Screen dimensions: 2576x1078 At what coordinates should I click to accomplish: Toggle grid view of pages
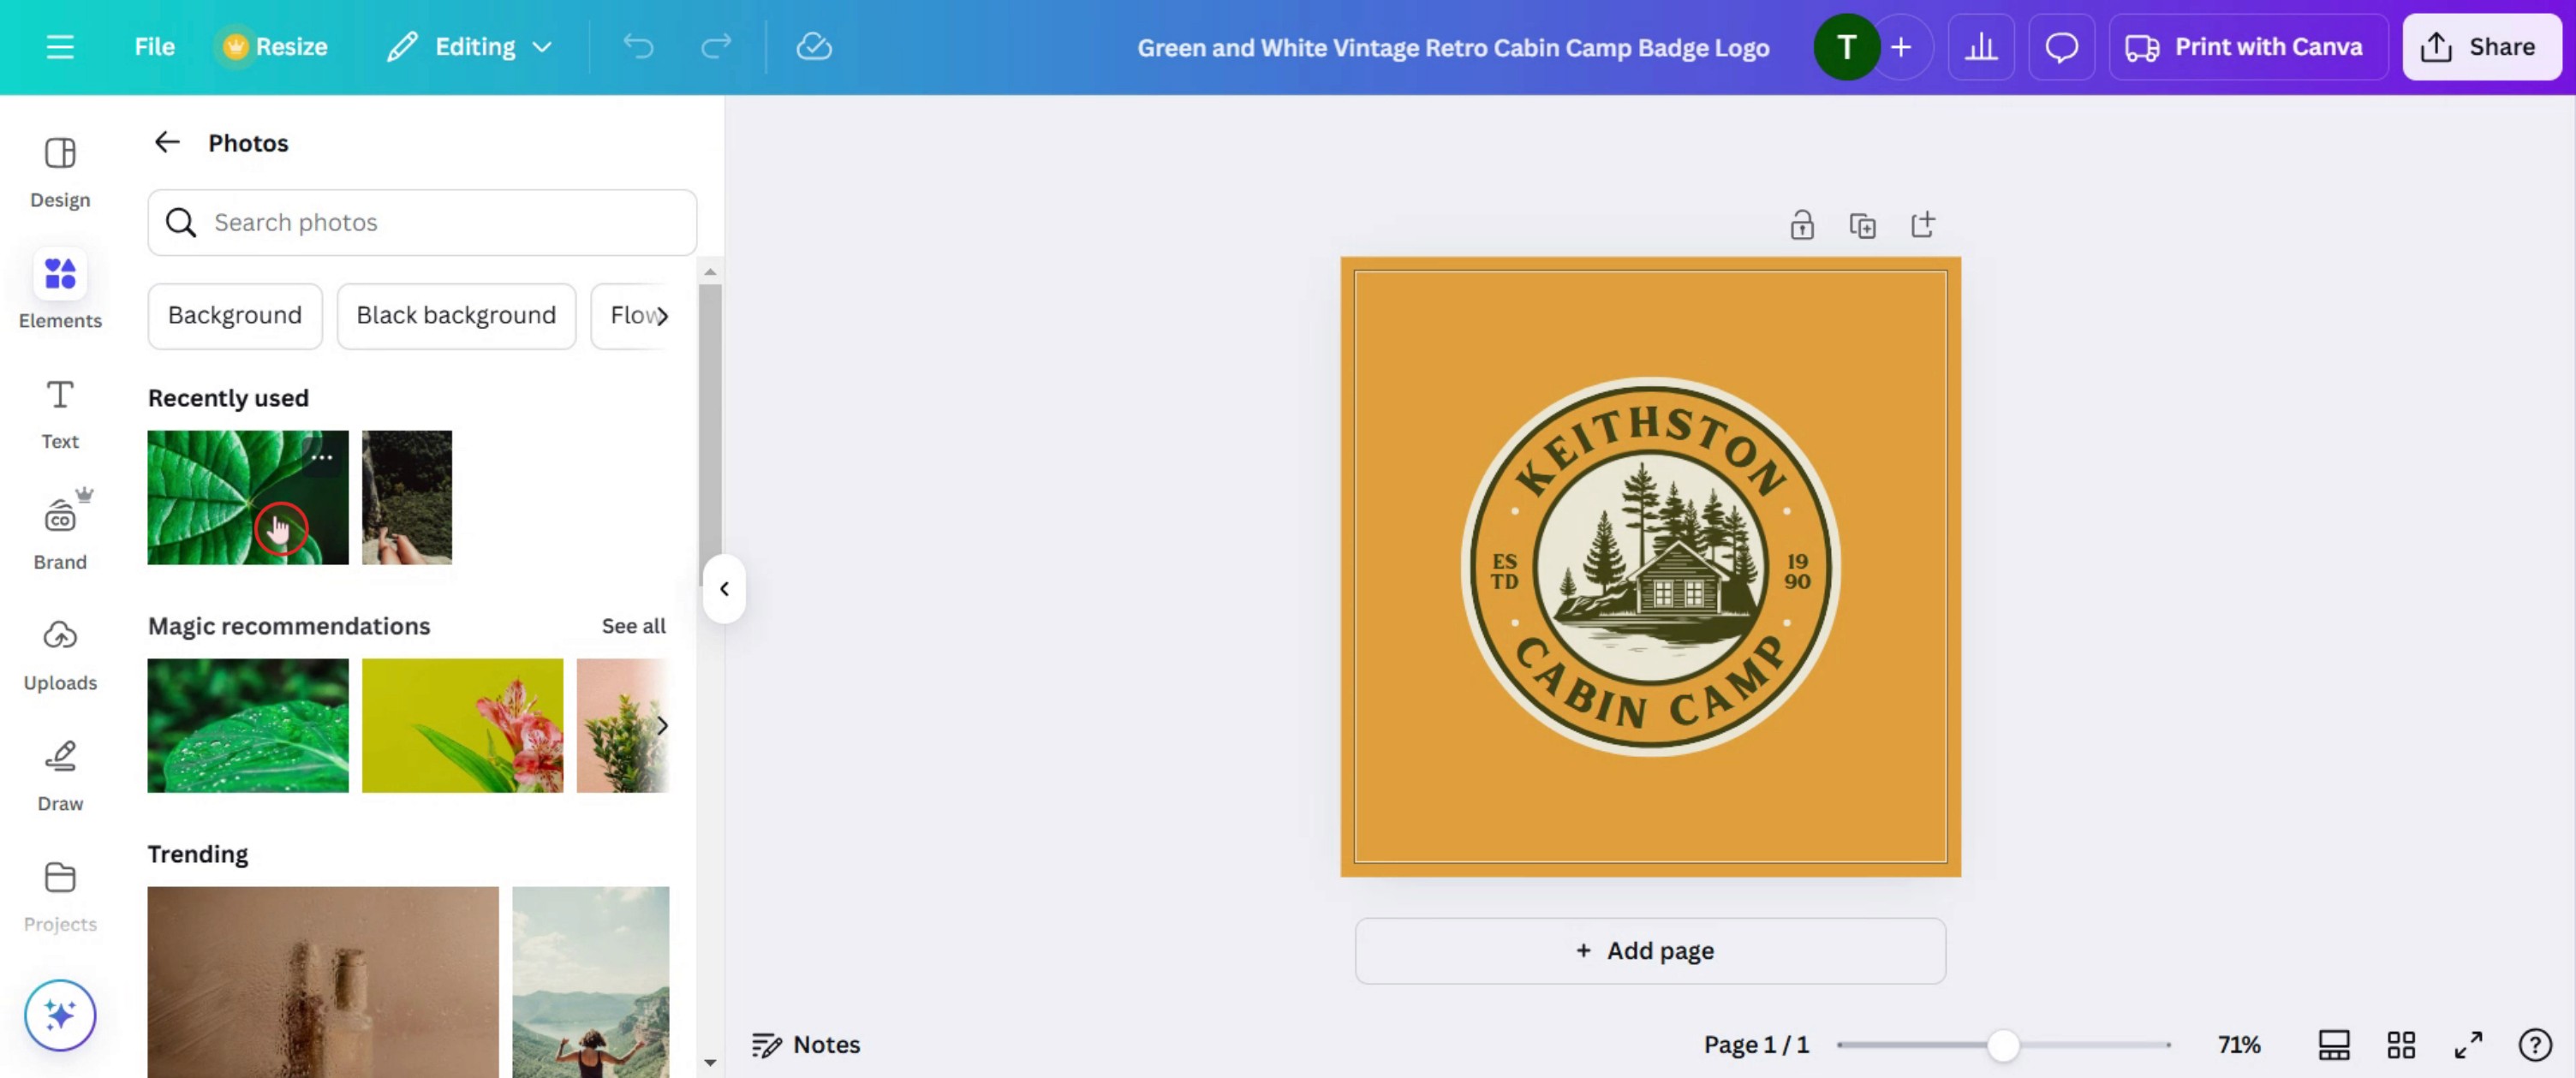2401,1045
